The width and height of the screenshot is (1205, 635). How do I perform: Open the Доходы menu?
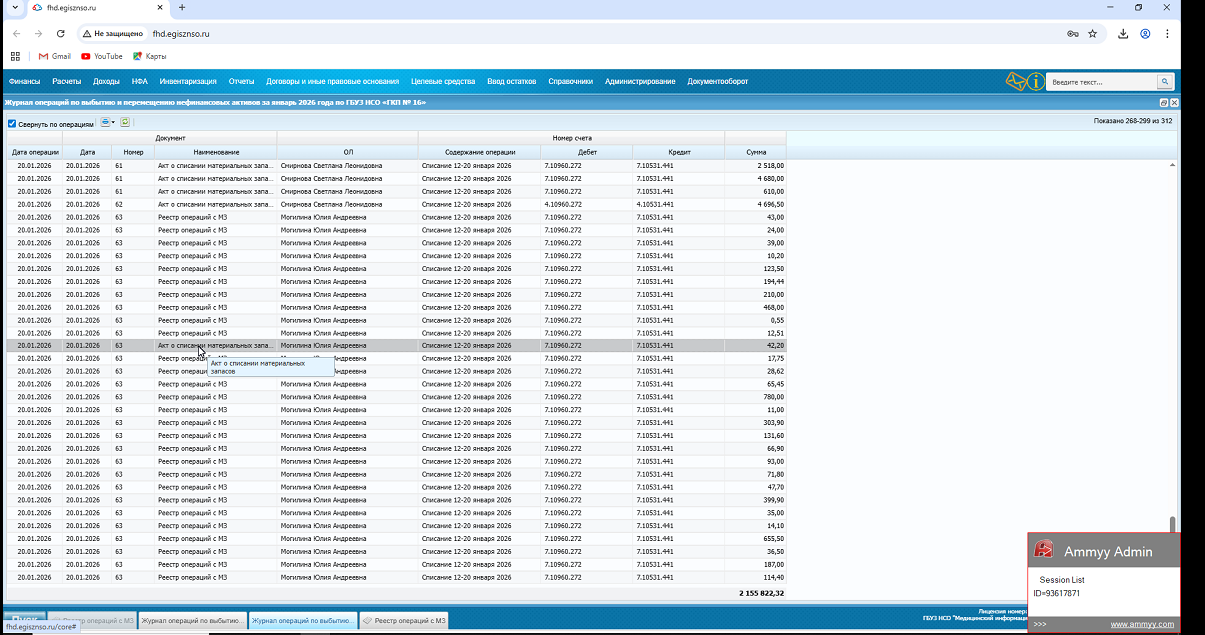pos(106,81)
